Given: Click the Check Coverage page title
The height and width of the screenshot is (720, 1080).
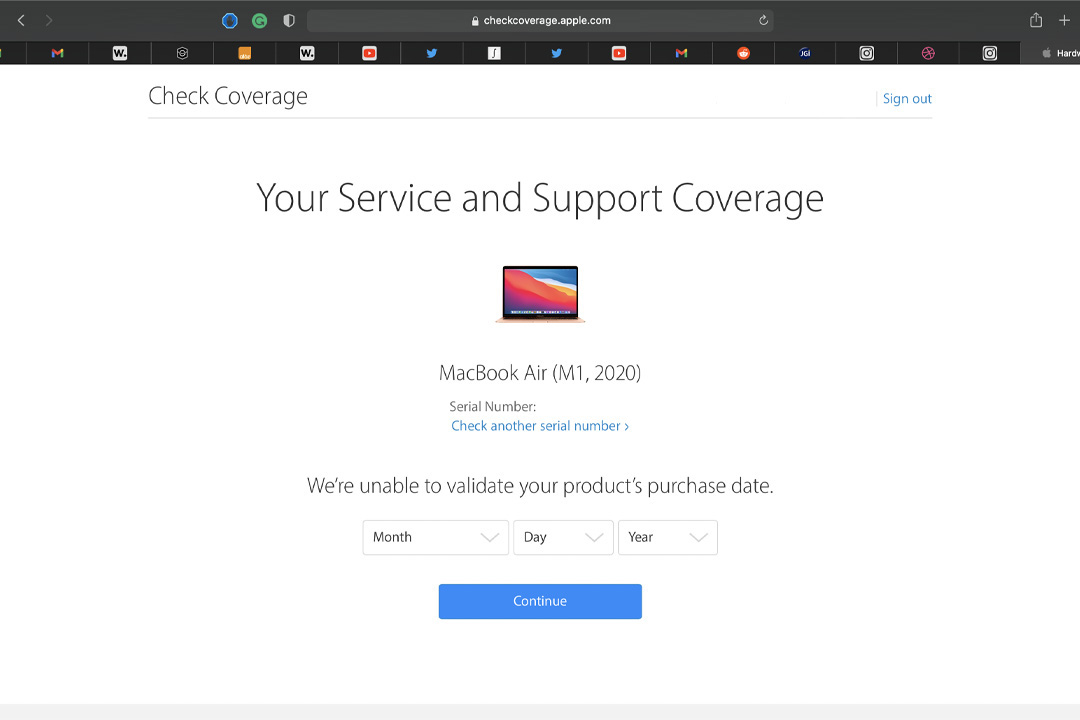Looking at the screenshot, I should pos(228,96).
